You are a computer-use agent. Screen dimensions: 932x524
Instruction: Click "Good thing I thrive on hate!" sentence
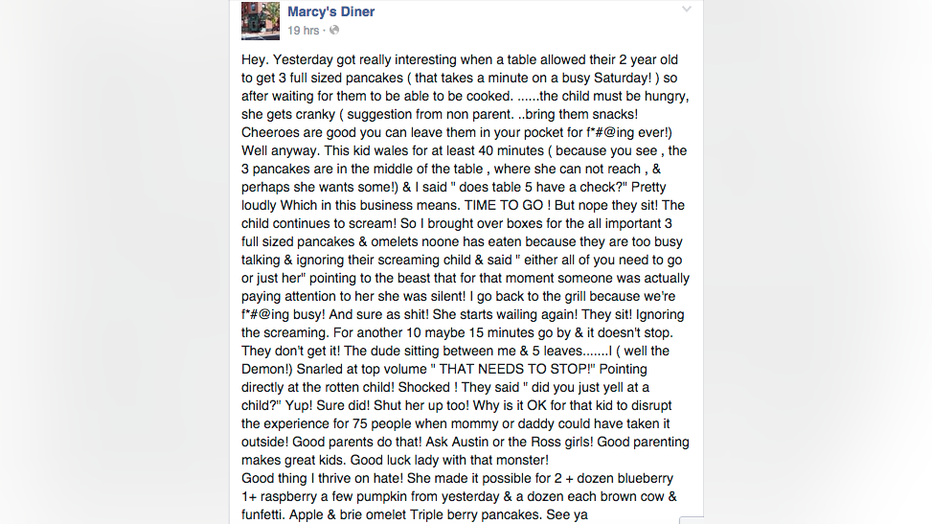(323, 478)
